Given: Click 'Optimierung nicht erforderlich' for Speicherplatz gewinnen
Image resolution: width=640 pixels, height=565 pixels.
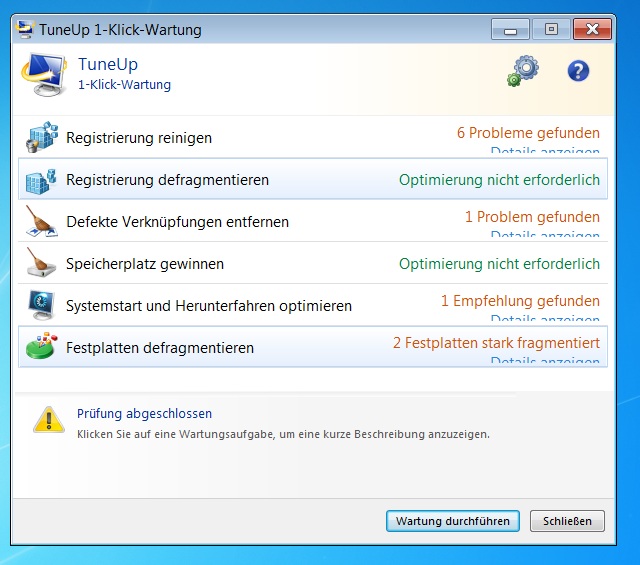Looking at the screenshot, I should pos(499,264).
